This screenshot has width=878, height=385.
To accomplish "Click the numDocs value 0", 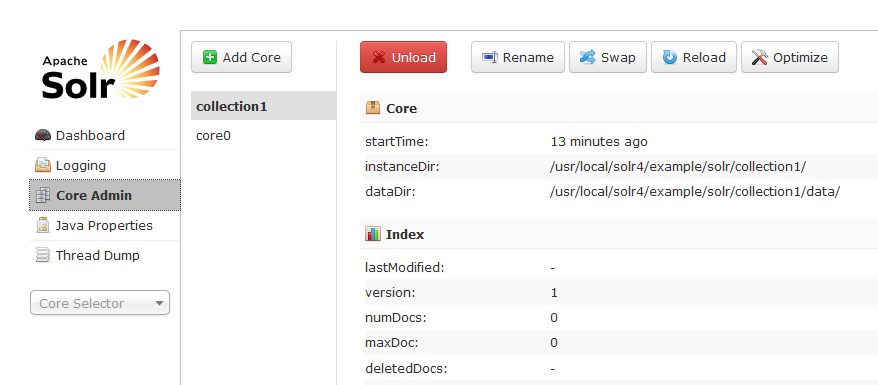I will pos(554,318).
